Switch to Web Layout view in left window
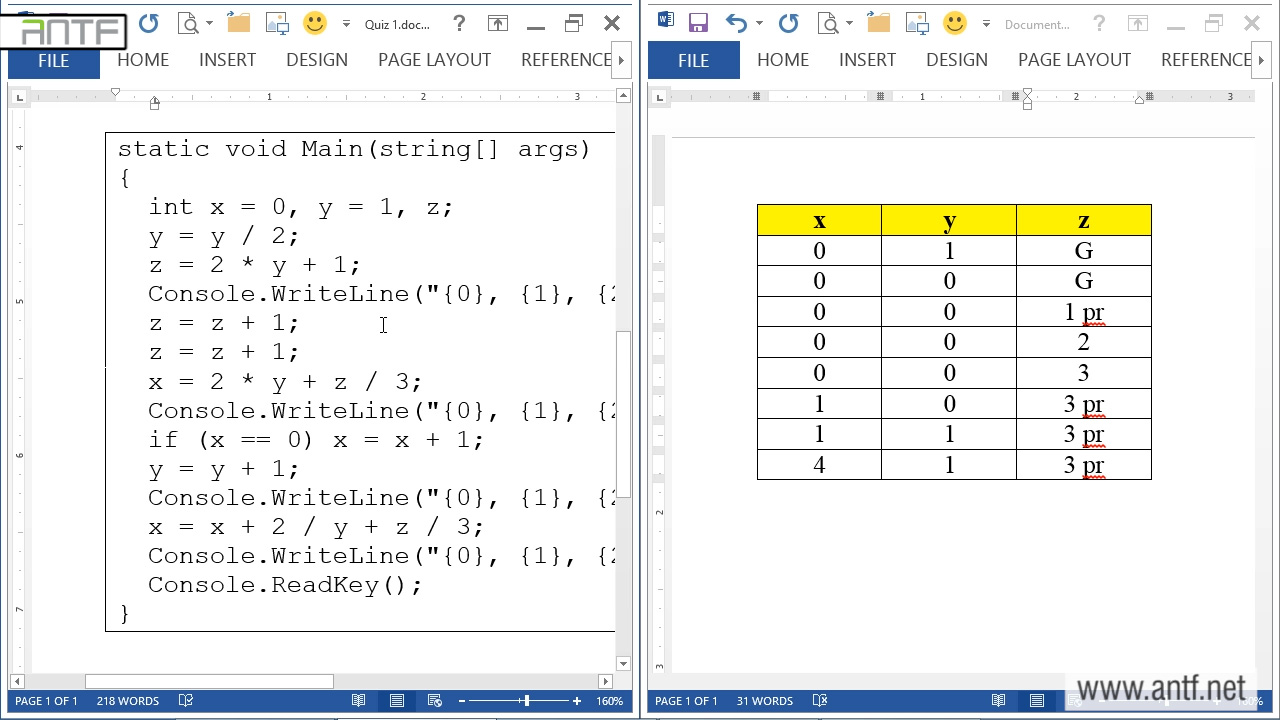Image resolution: width=1280 pixels, height=720 pixels. (435, 701)
